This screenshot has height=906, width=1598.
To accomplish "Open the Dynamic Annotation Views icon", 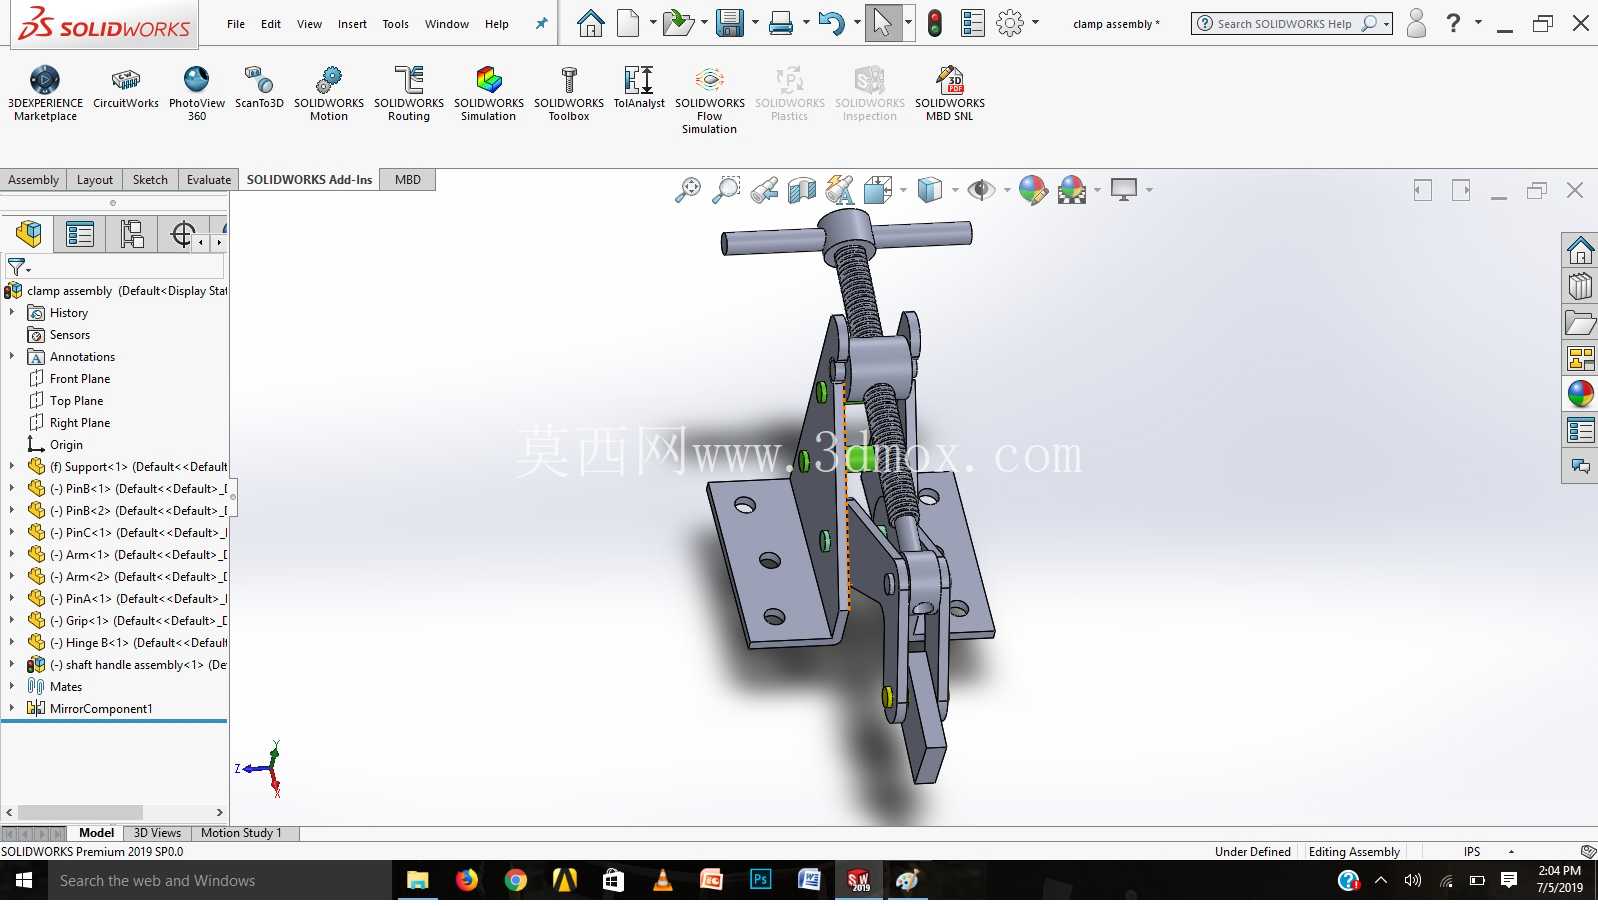I will (x=840, y=189).
